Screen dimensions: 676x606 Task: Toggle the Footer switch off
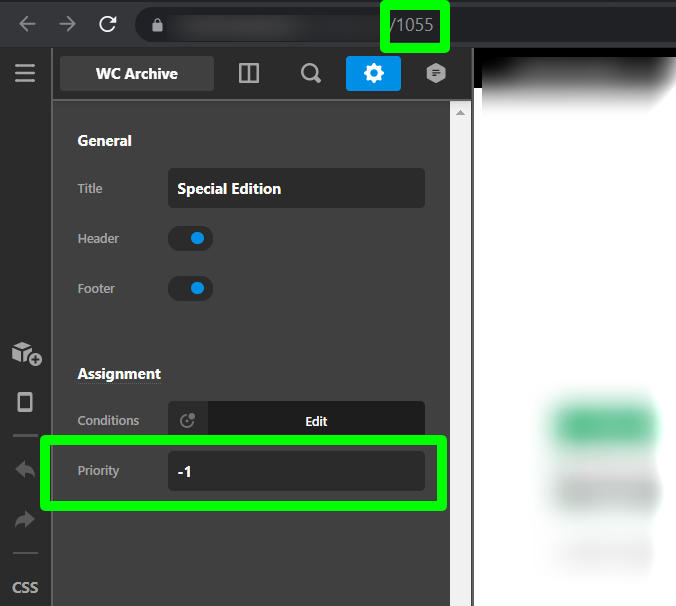pyautogui.click(x=191, y=289)
